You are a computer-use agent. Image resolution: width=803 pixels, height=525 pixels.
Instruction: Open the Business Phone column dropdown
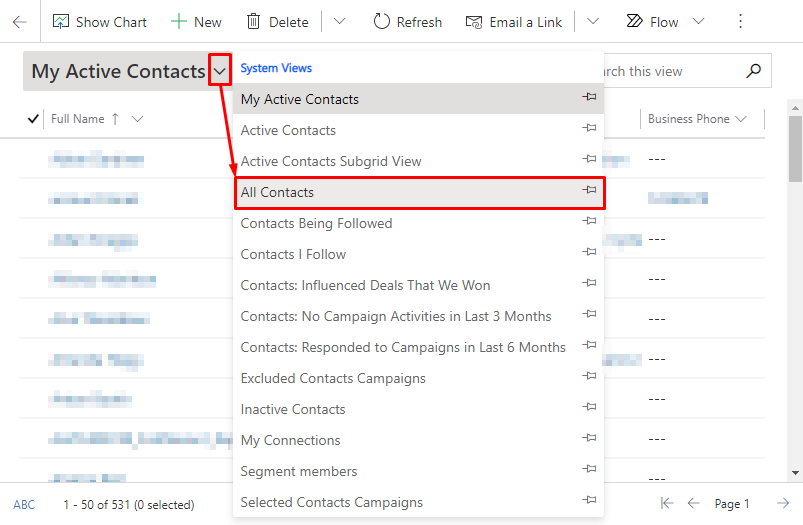pyautogui.click(x=741, y=119)
